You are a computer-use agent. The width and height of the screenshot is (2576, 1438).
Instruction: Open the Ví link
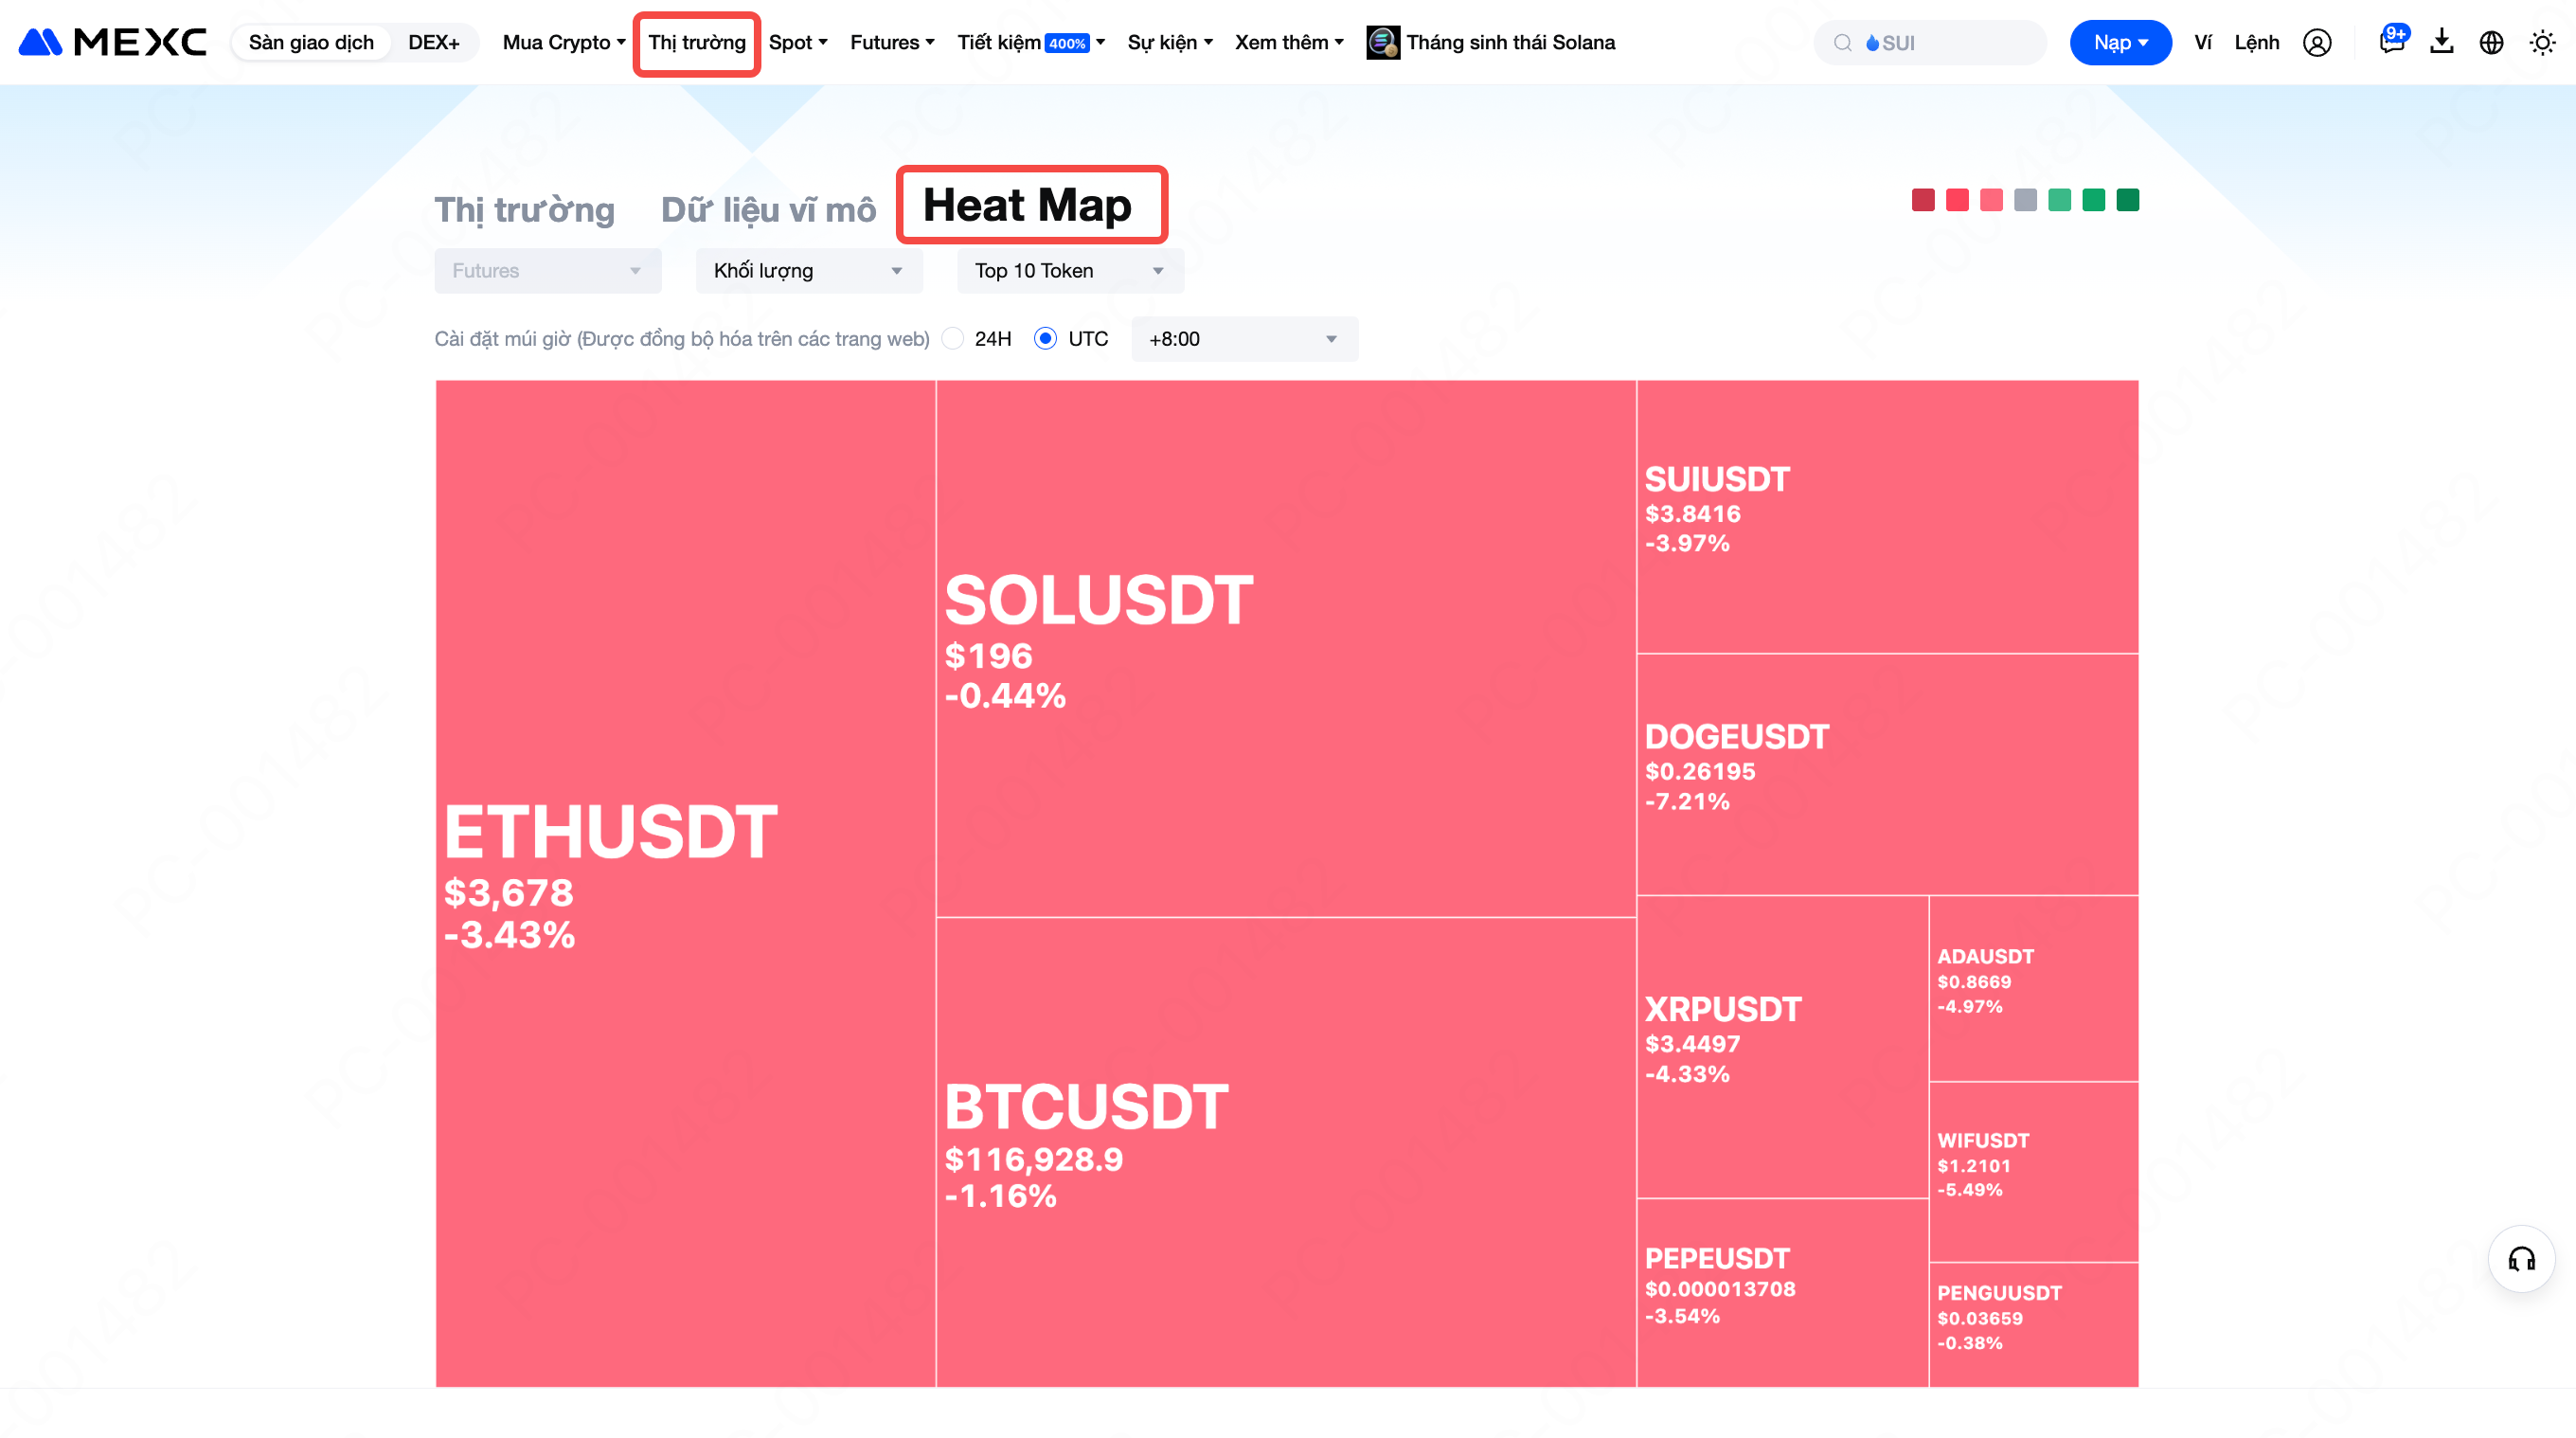(2202, 42)
